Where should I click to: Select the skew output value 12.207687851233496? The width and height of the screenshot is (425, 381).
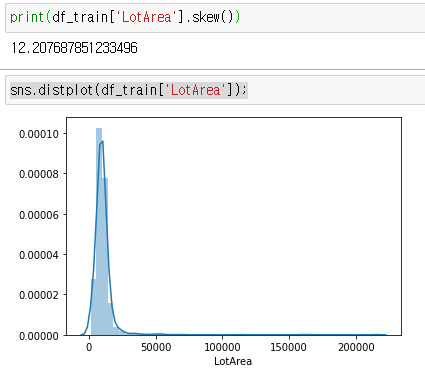74,48
